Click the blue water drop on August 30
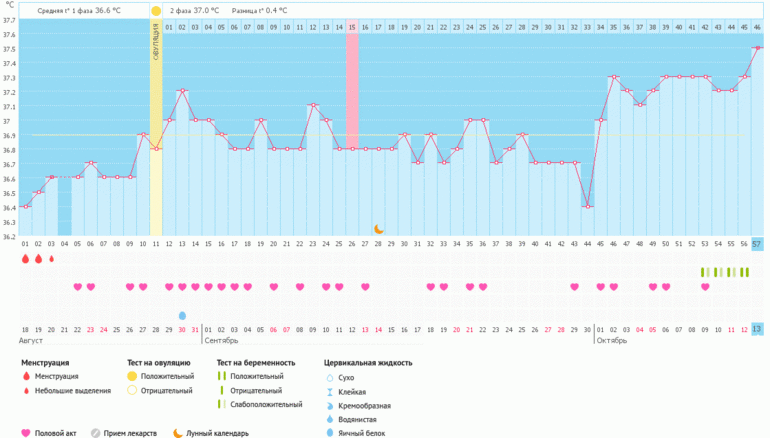 (x=182, y=315)
